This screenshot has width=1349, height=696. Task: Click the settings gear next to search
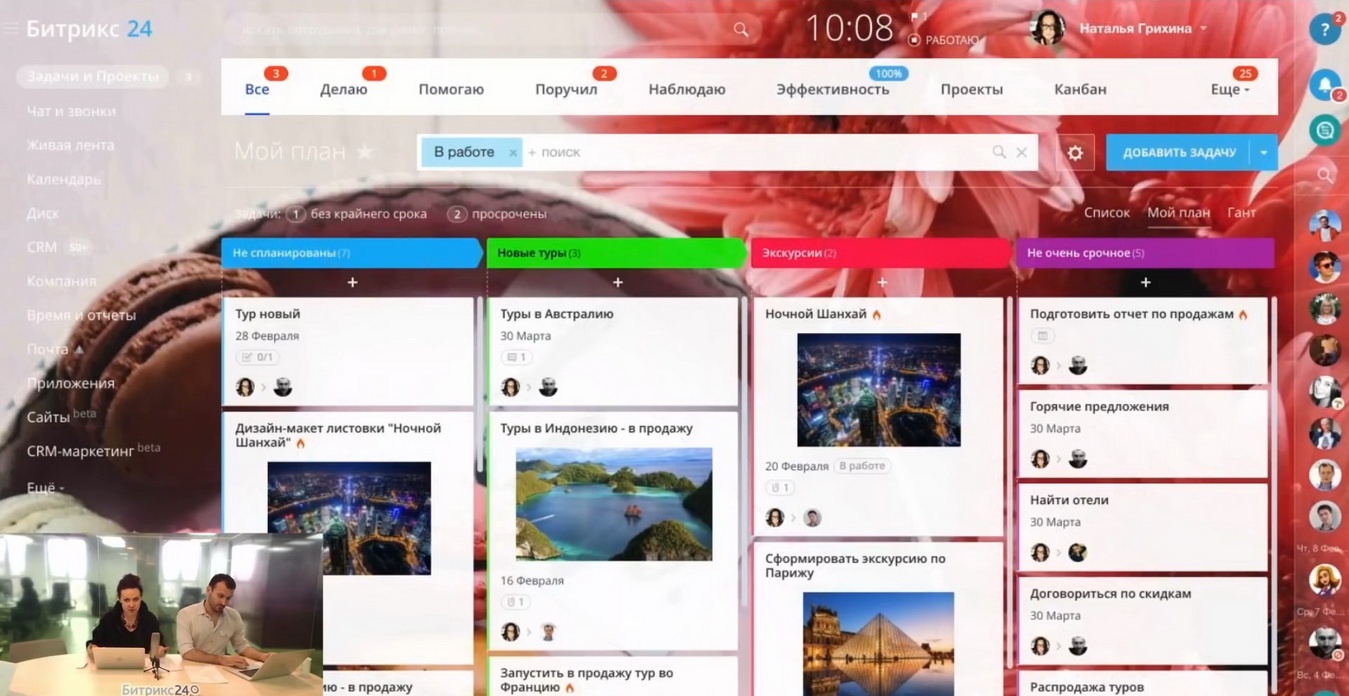(x=1075, y=153)
